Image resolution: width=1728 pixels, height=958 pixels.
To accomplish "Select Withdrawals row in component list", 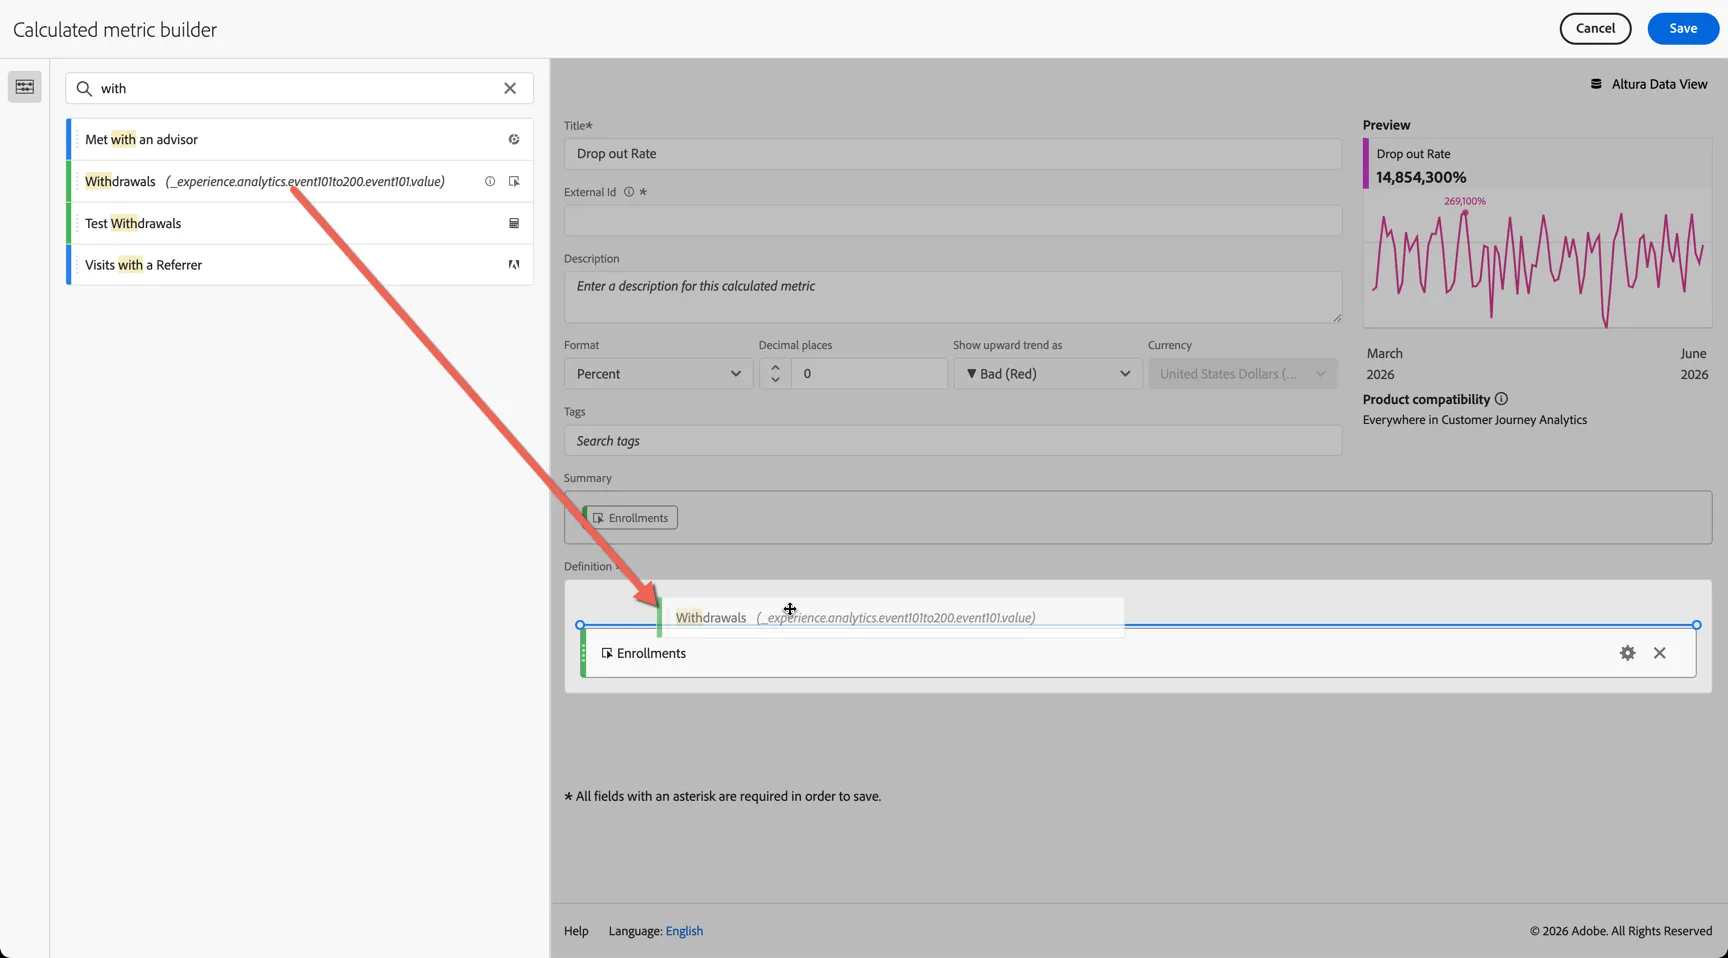I will [299, 181].
